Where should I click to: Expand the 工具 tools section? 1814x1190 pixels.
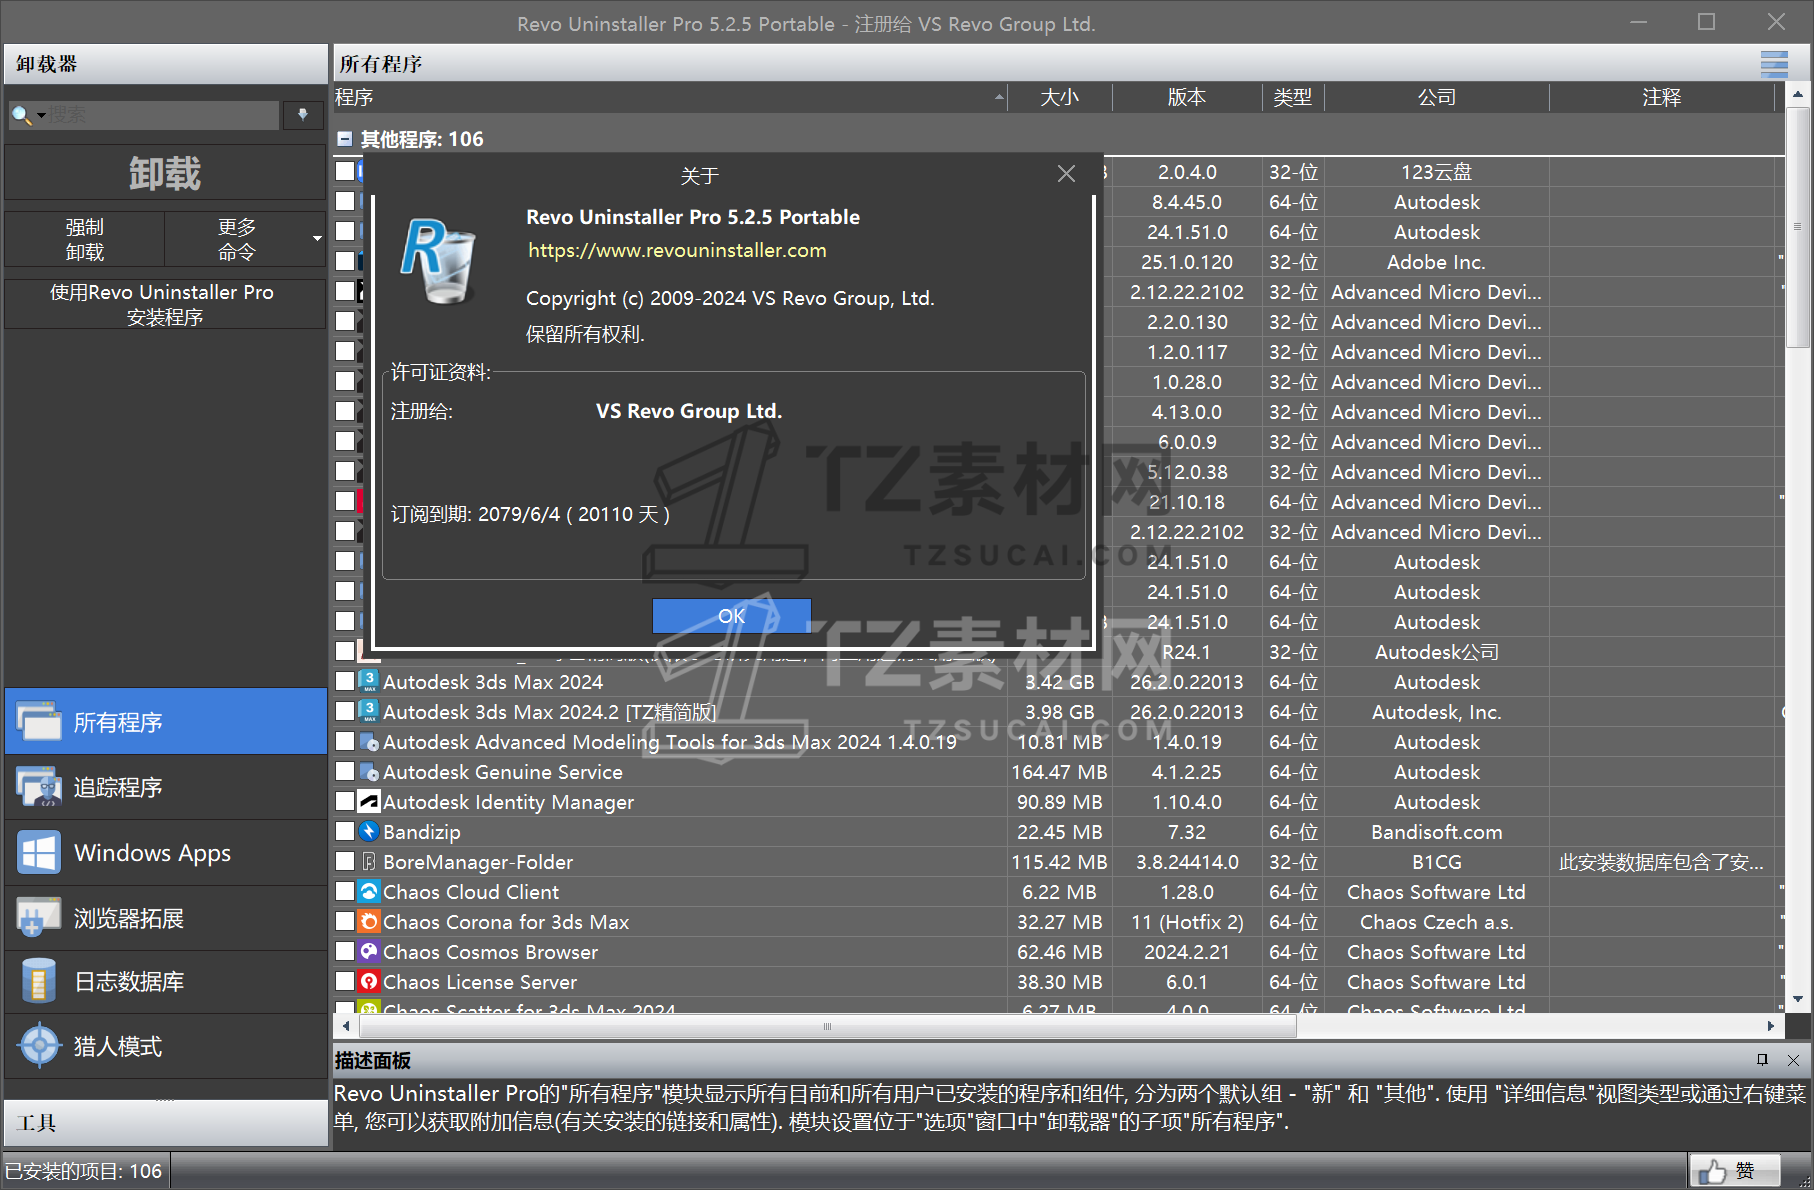point(166,1122)
